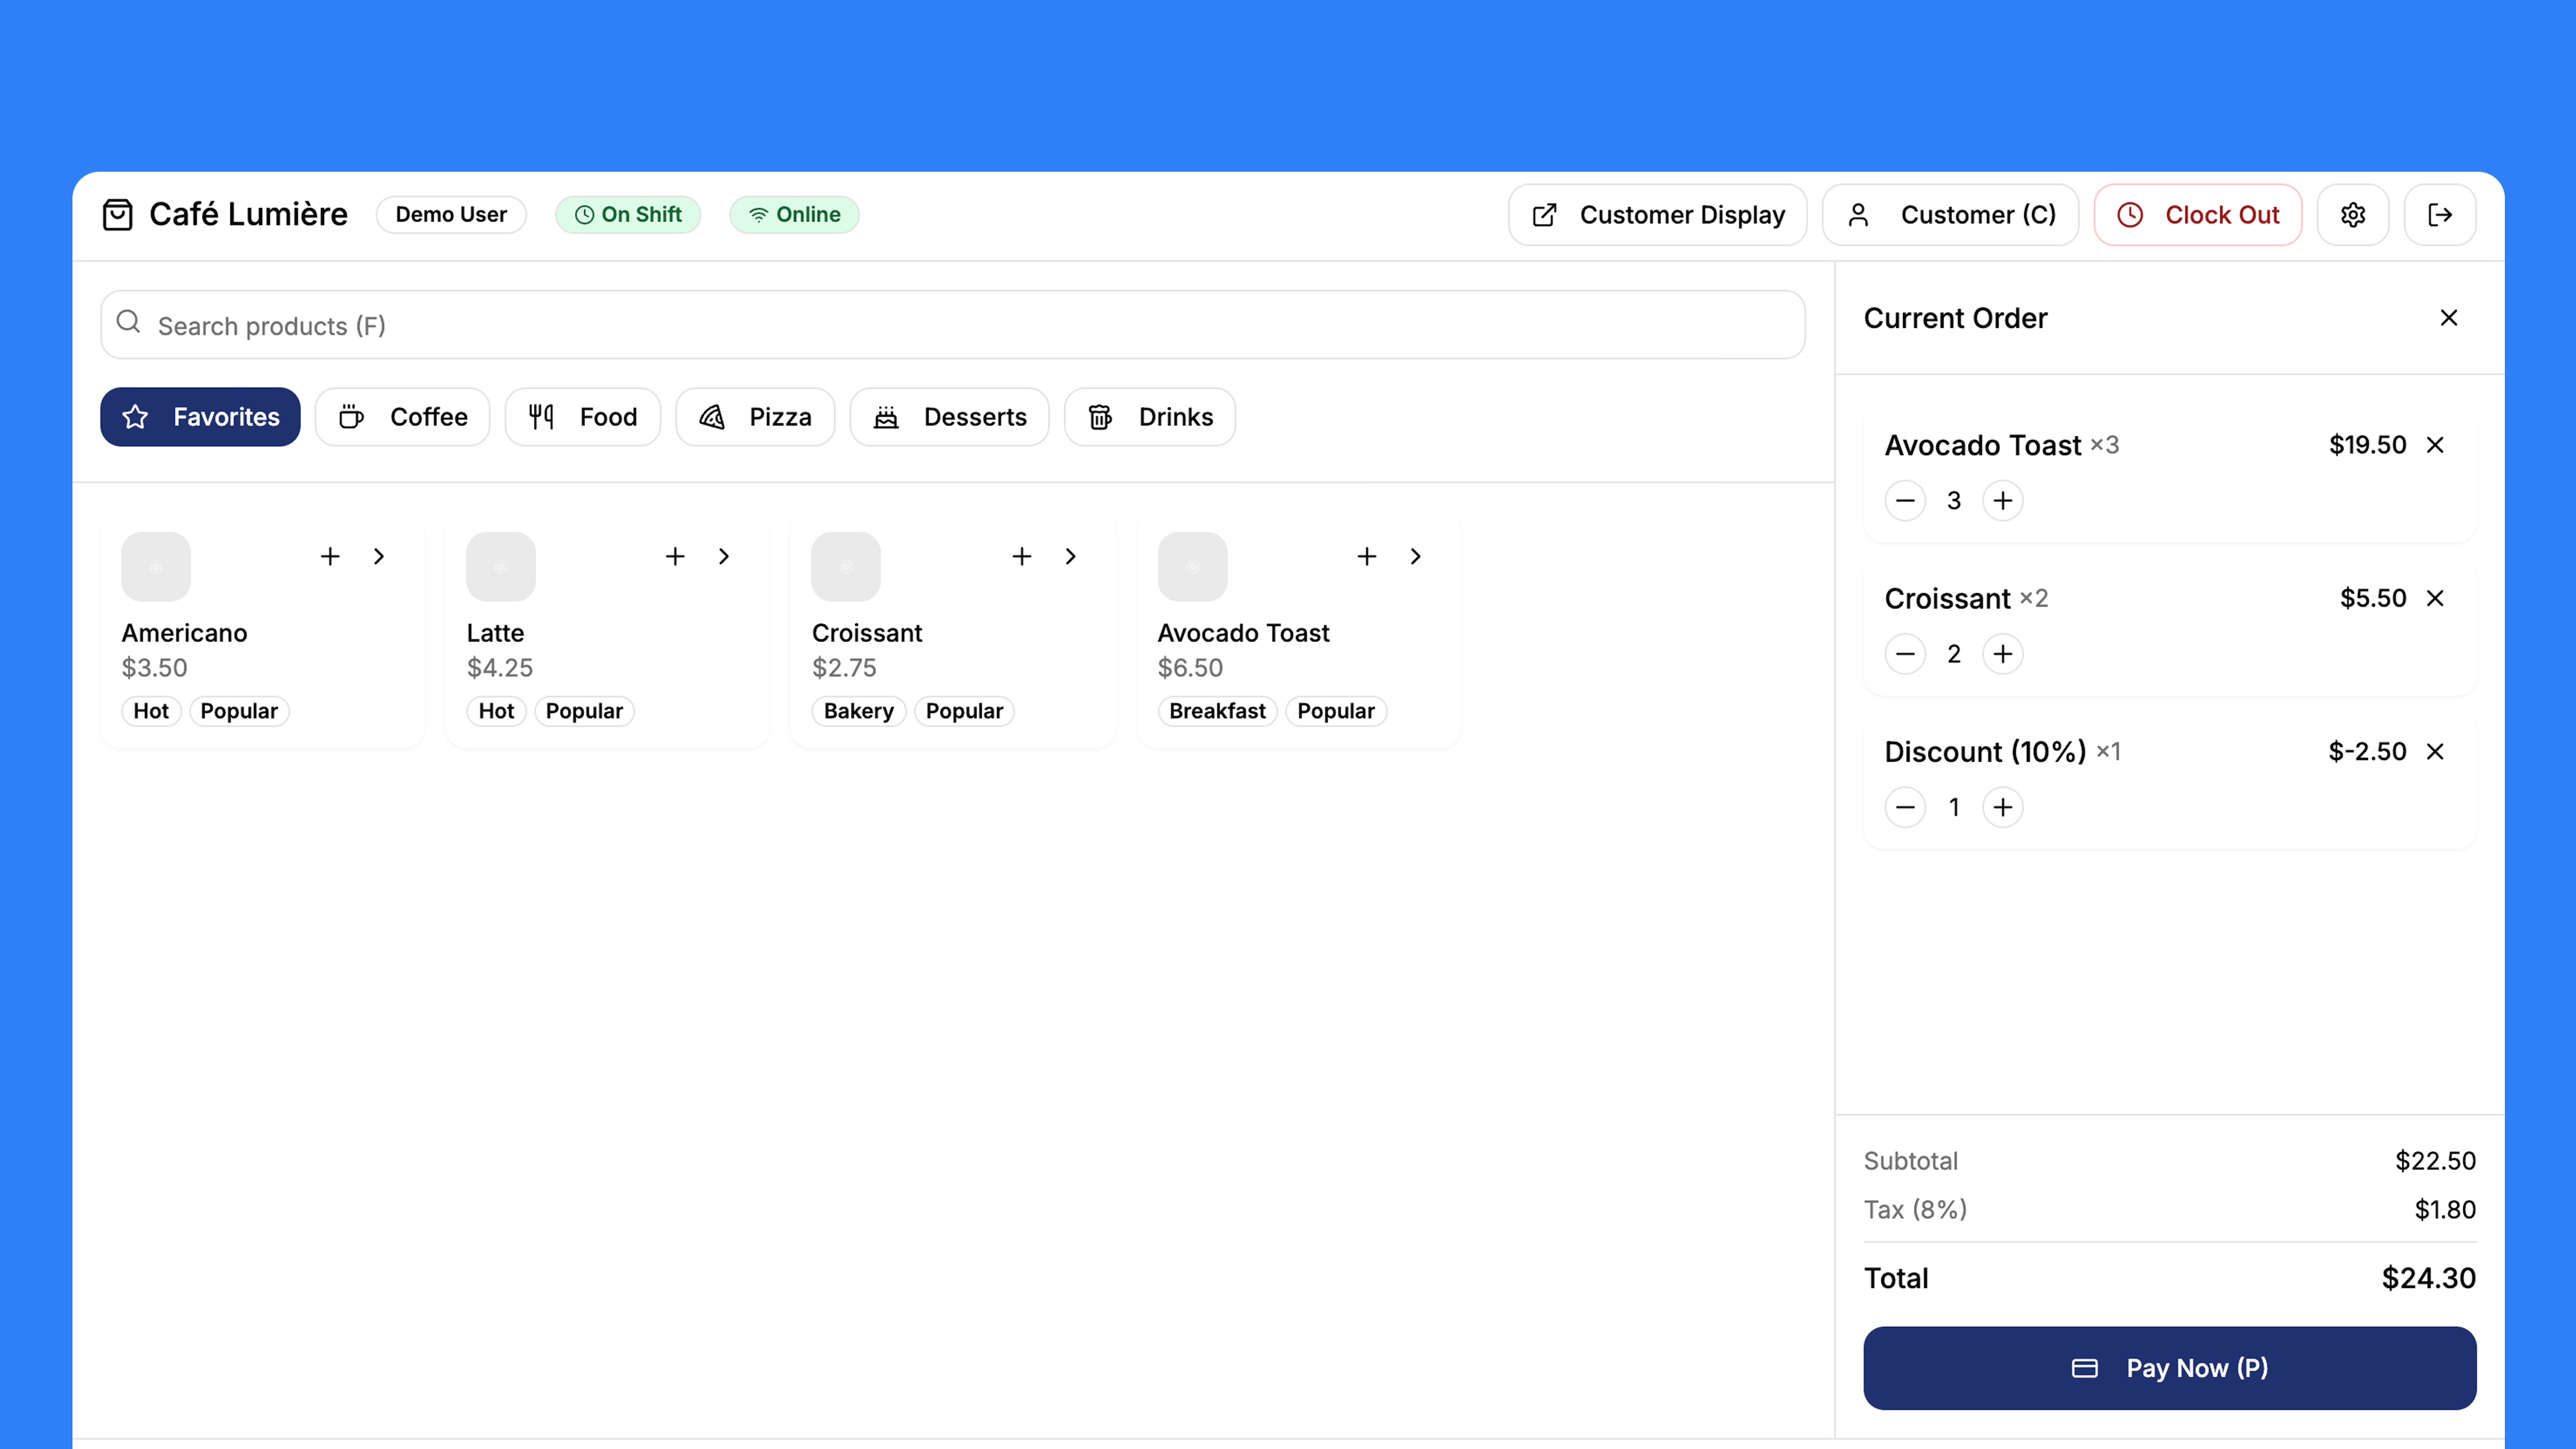
Task: Click the logout icon in header
Action: (x=2439, y=215)
